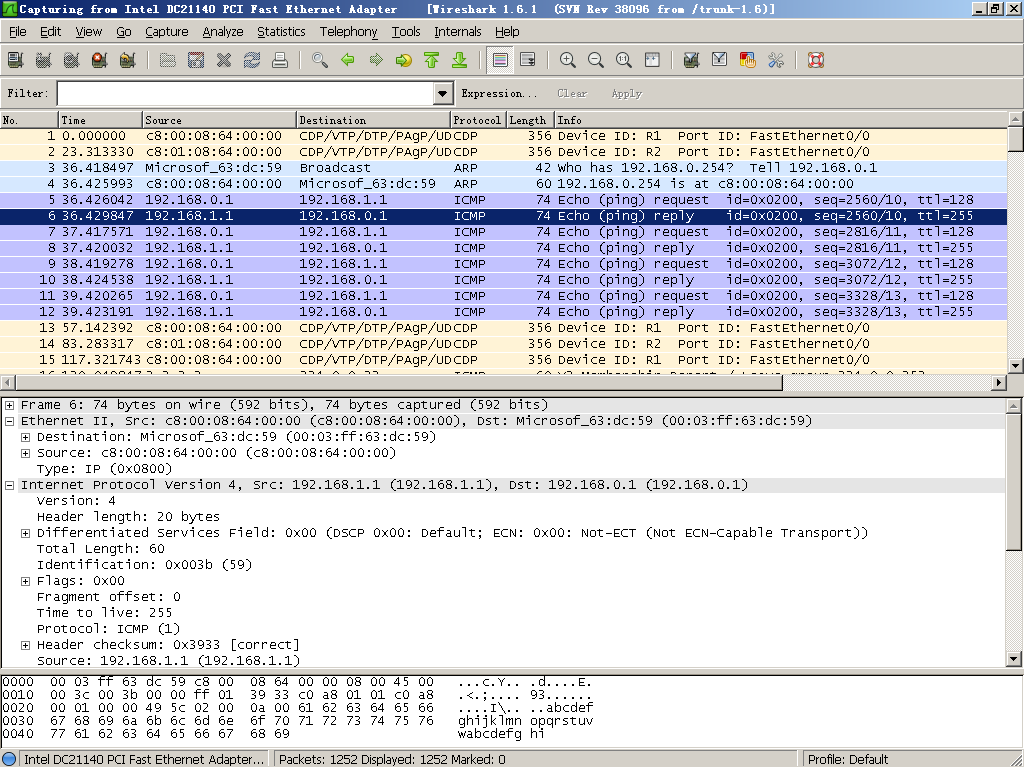Screen dimensions: 1024x768
Task: Select packet 3 ARP Who has 192.168.0.254
Action: pyautogui.click(x=503, y=168)
